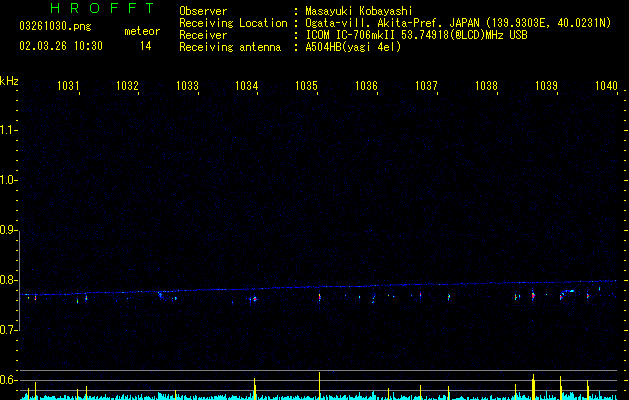Click the tallest yellow spike in the bottom signal graph
This screenshot has width=629, height=400.
[x=320, y=385]
